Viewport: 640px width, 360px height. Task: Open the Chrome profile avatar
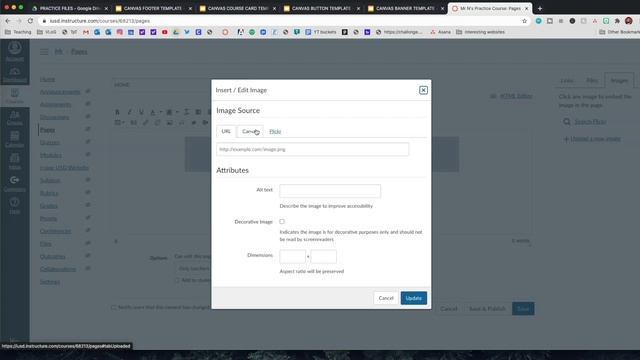(x=629, y=21)
